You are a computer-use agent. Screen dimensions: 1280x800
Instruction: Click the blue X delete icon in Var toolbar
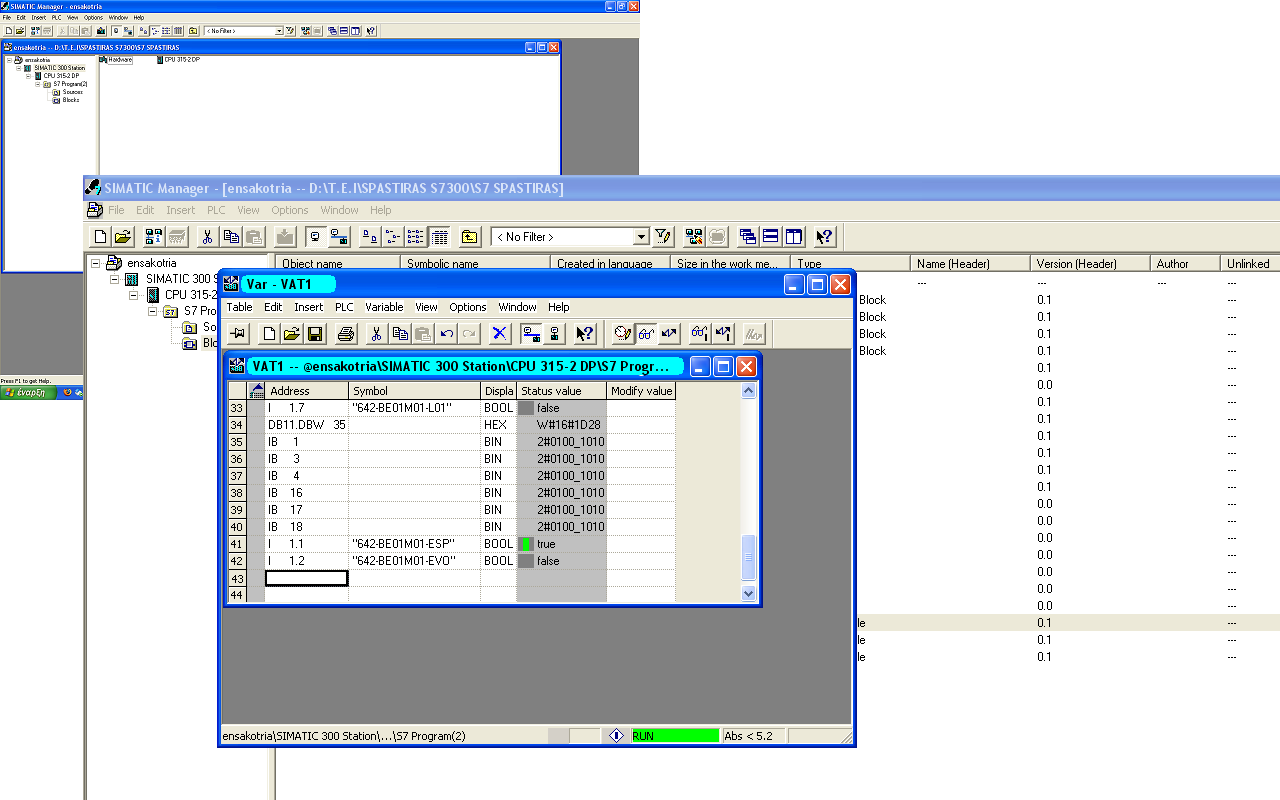click(x=500, y=333)
